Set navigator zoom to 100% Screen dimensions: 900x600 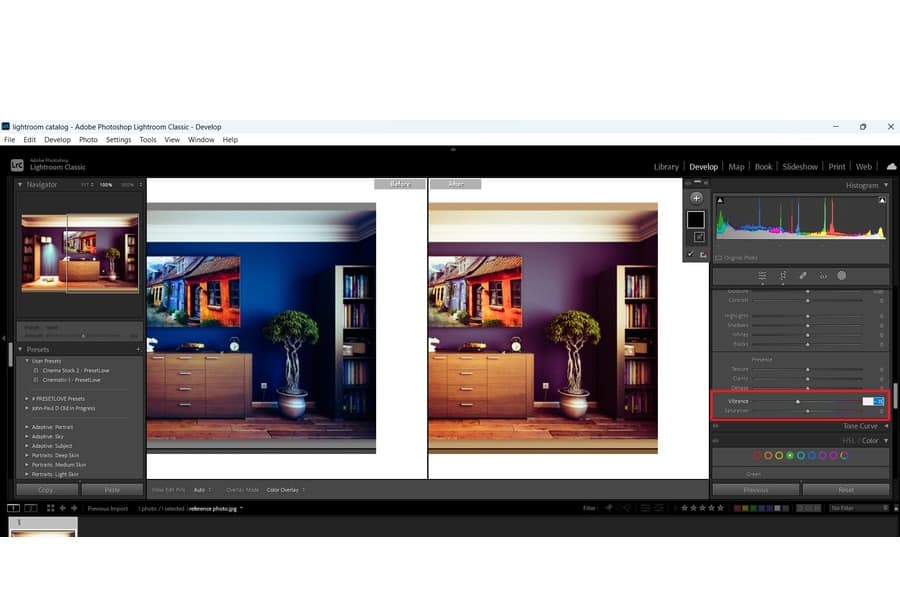106,185
